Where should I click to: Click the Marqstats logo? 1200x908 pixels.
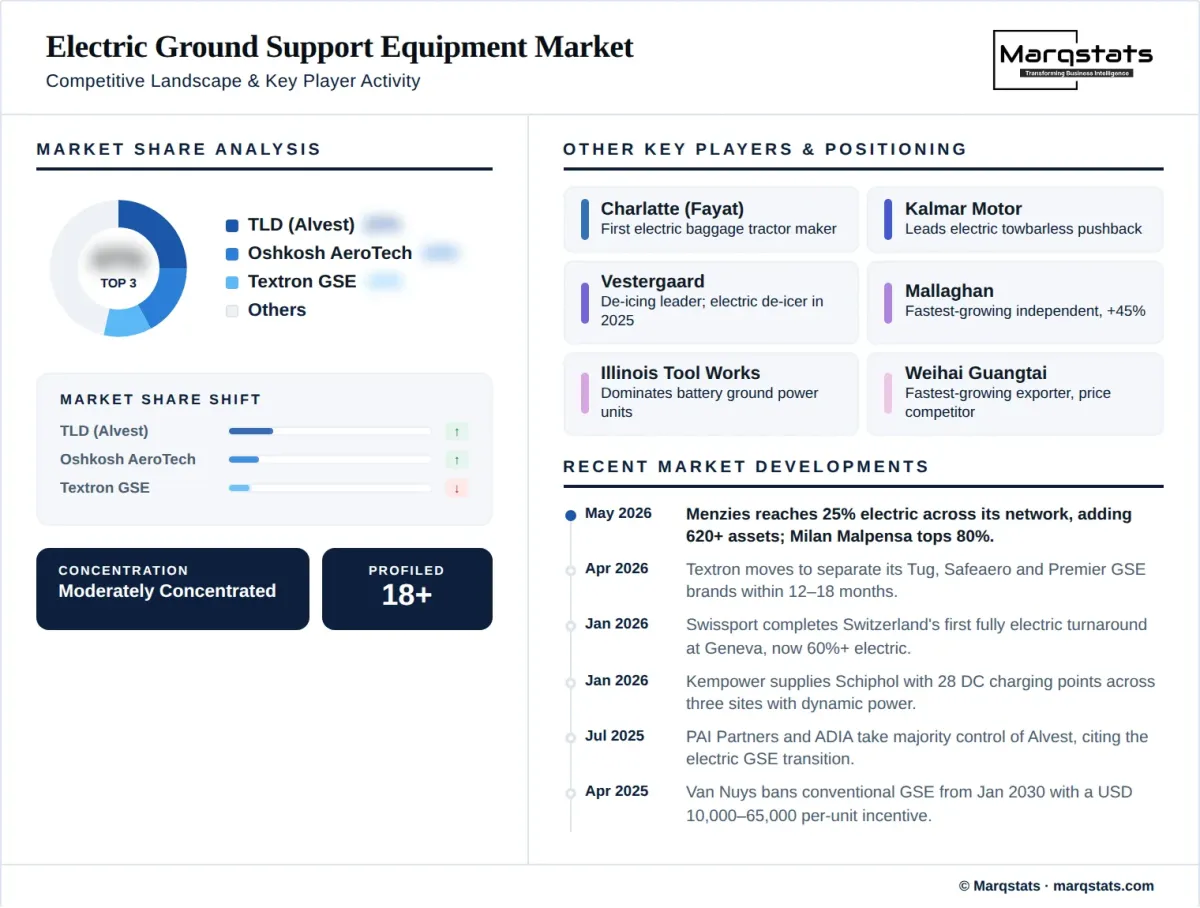(x=1072, y=60)
